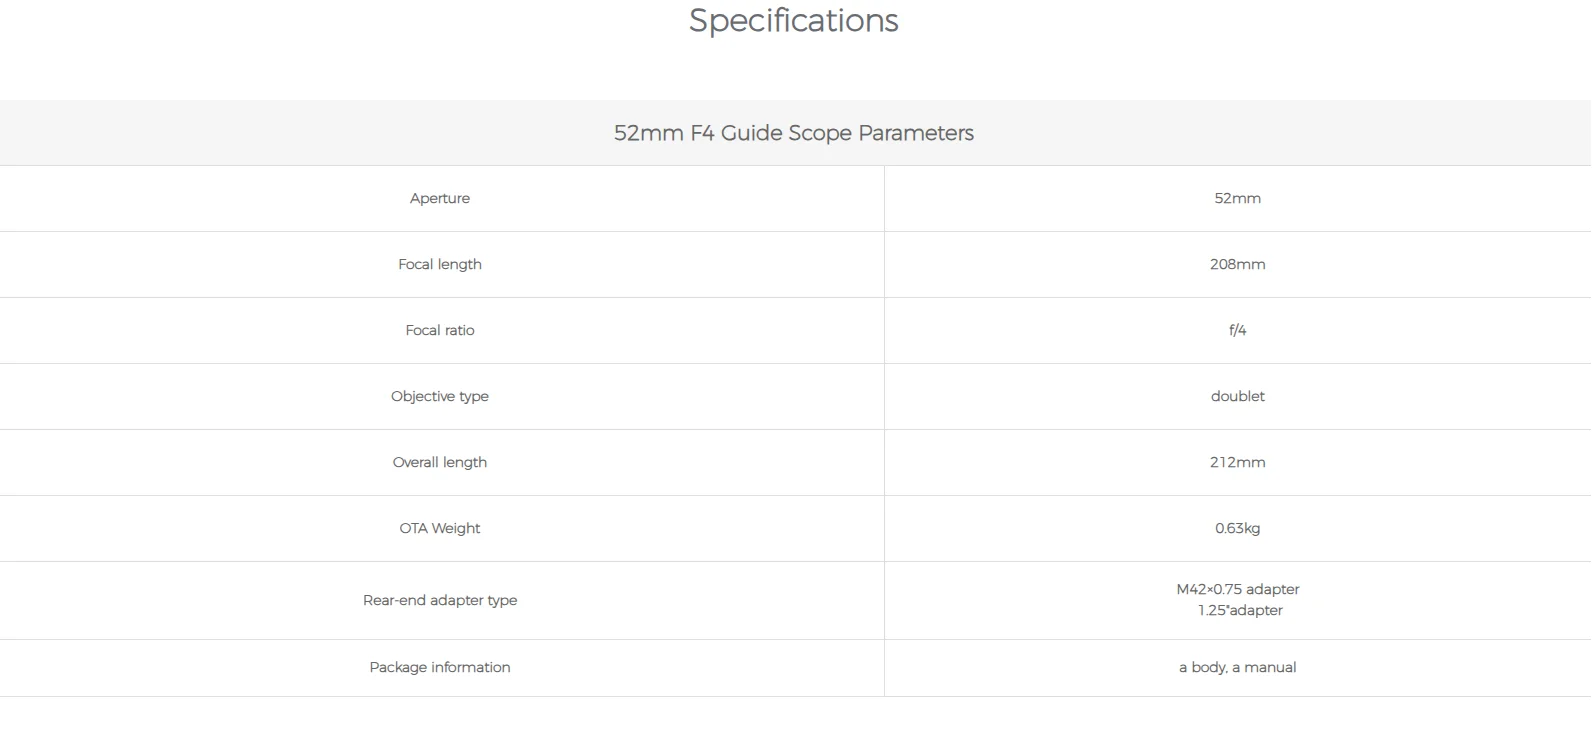Click the 52mm F4 Guide Scope Parameters header
1594x734 pixels.
(x=793, y=133)
